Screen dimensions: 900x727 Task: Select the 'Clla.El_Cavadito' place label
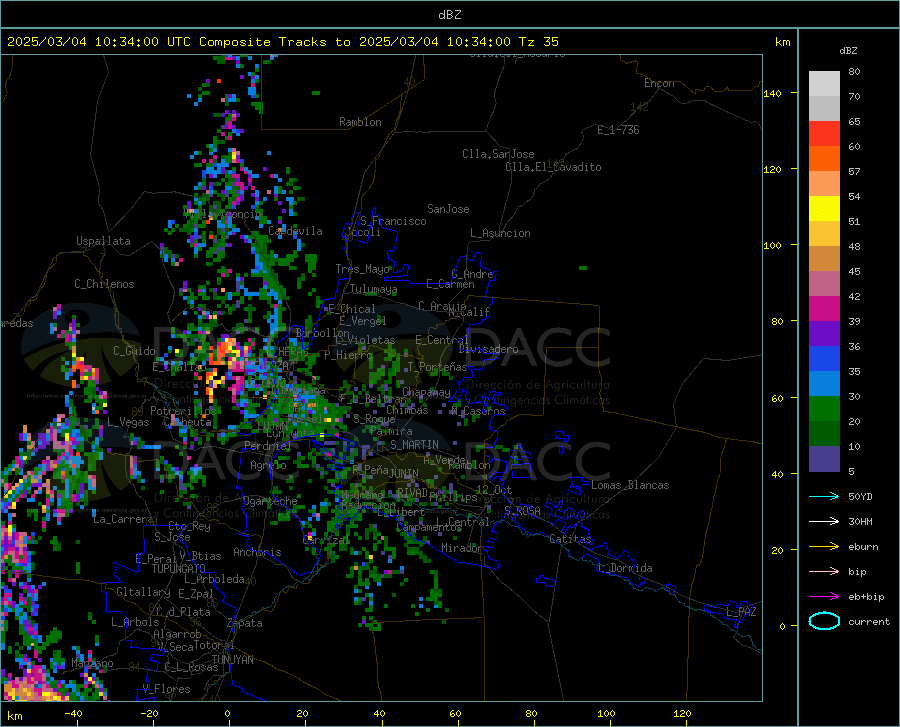553,167
